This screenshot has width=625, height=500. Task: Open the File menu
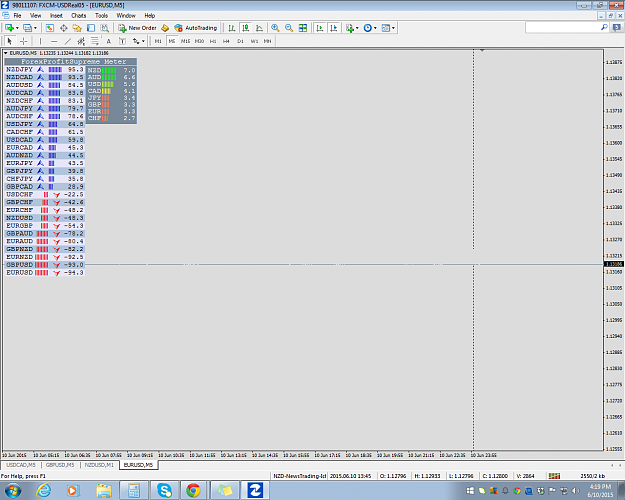click(17, 16)
